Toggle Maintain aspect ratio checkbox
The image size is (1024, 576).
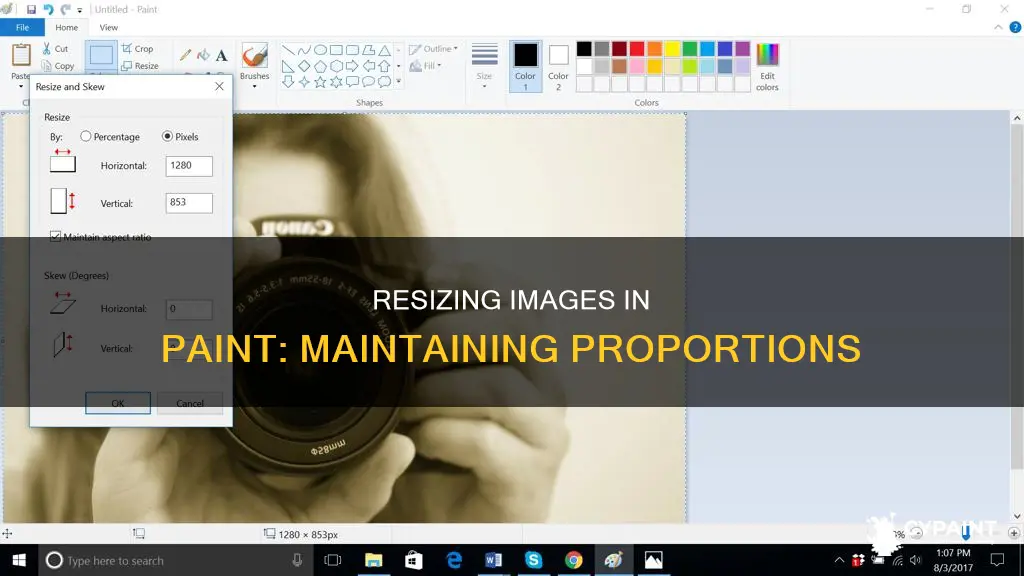56,236
